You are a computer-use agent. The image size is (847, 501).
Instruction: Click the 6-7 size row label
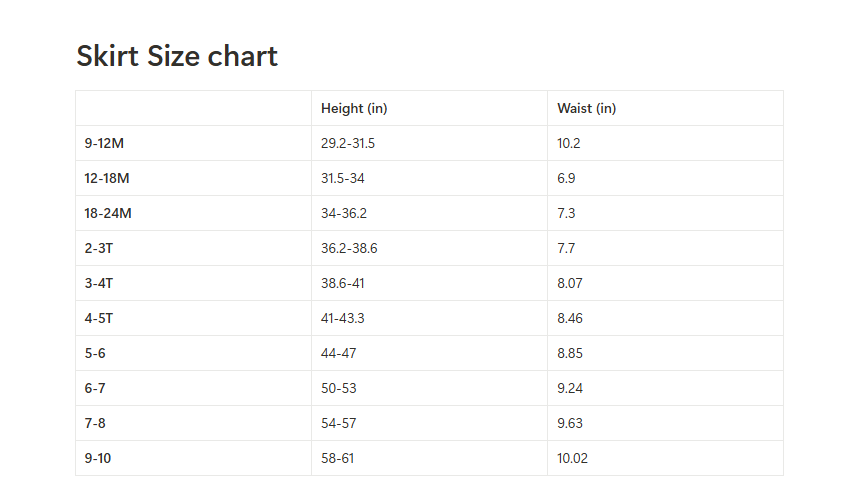click(95, 388)
